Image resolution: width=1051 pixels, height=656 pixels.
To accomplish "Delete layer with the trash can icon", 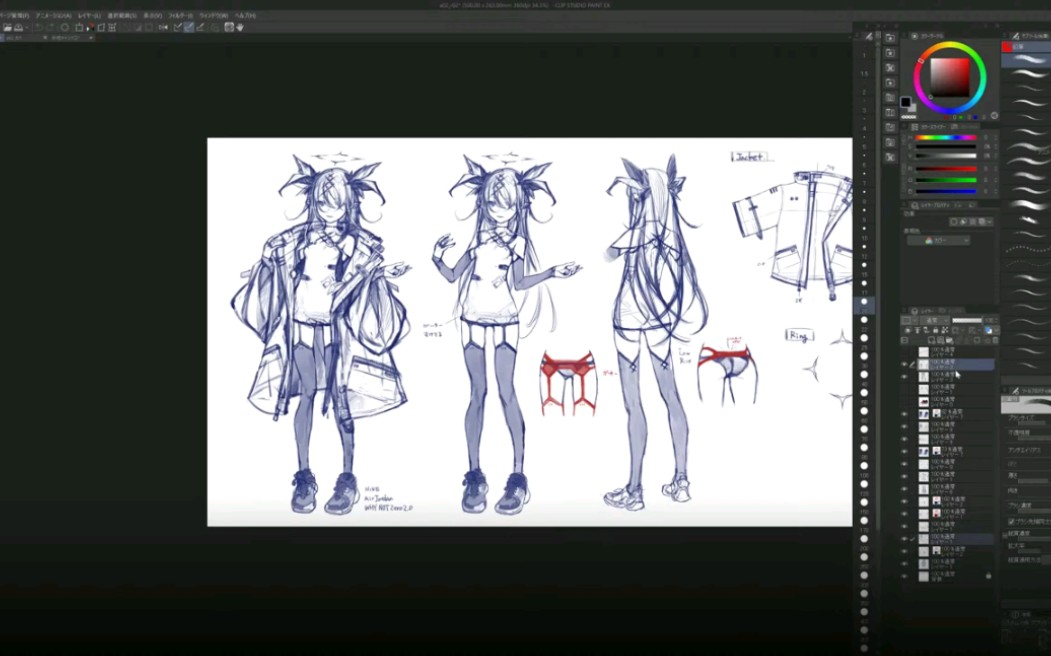I will point(995,340).
